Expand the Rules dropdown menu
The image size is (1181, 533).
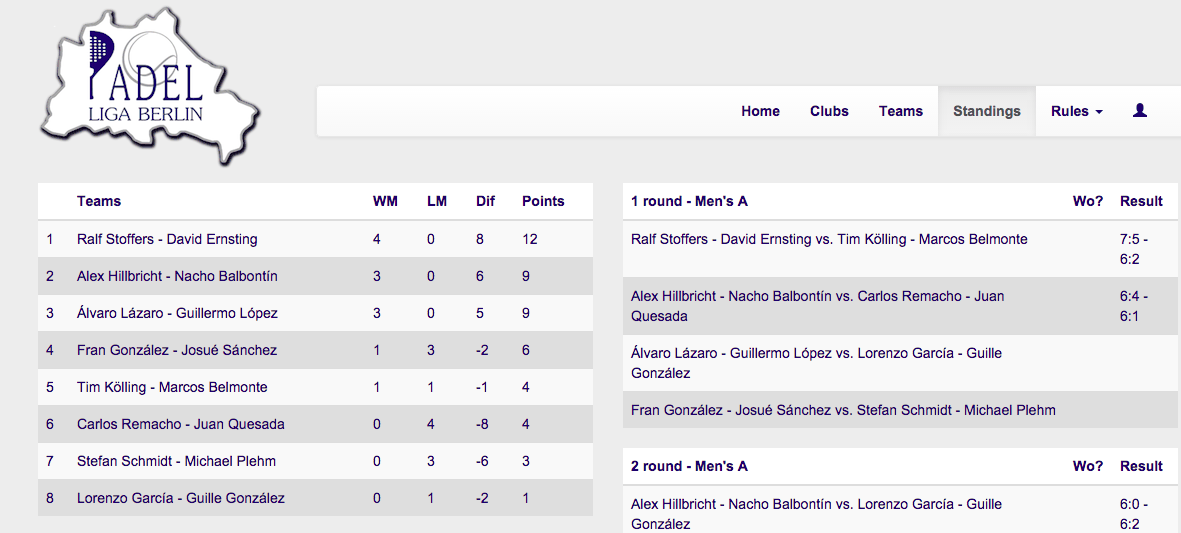tap(1077, 111)
